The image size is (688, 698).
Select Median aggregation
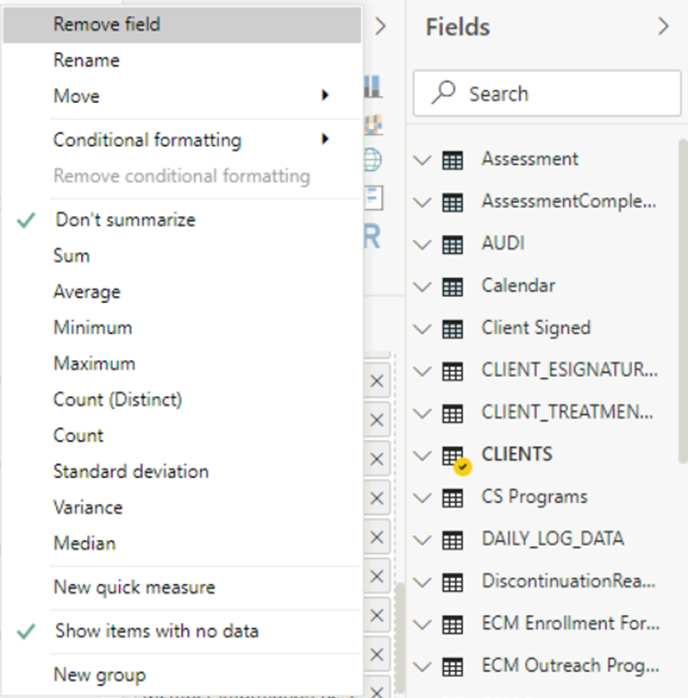[182, 544]
